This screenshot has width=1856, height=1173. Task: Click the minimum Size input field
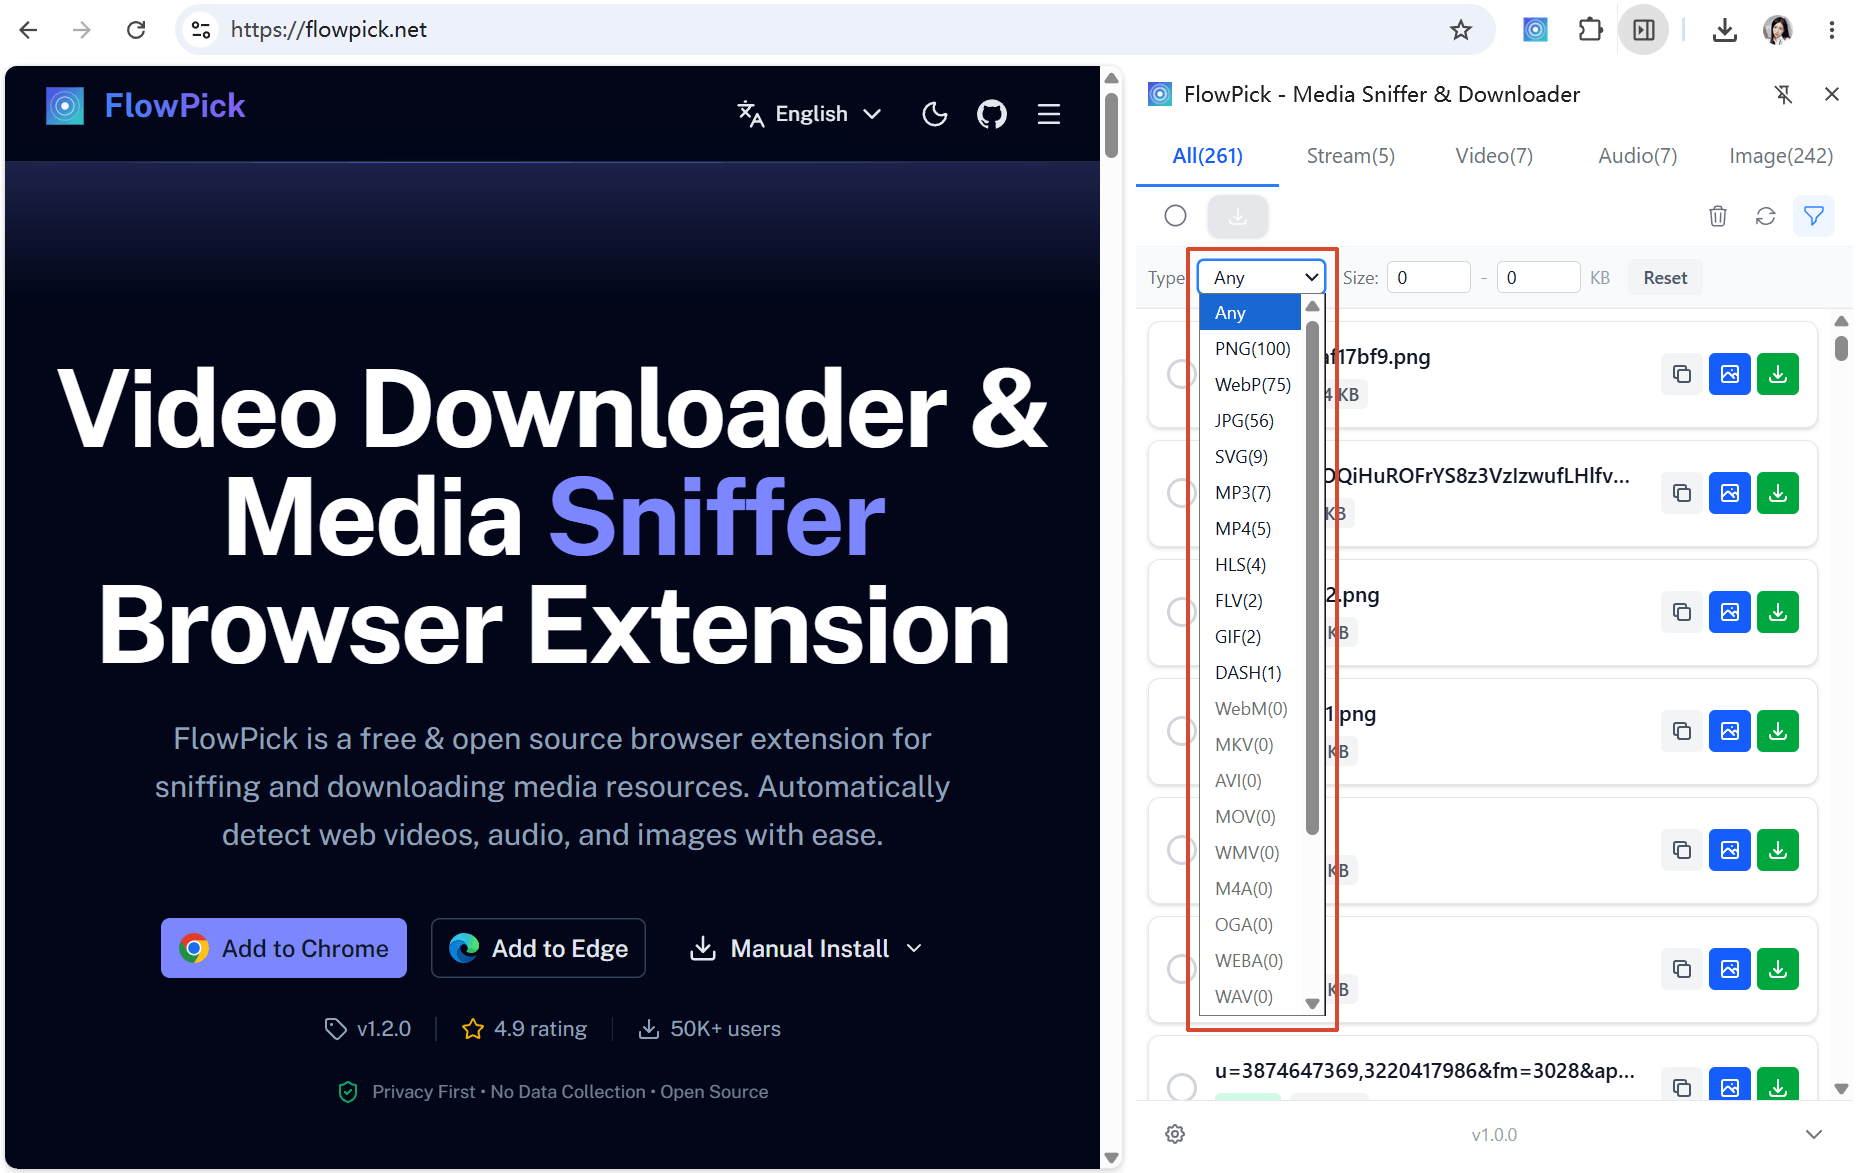click(1429, 277)
